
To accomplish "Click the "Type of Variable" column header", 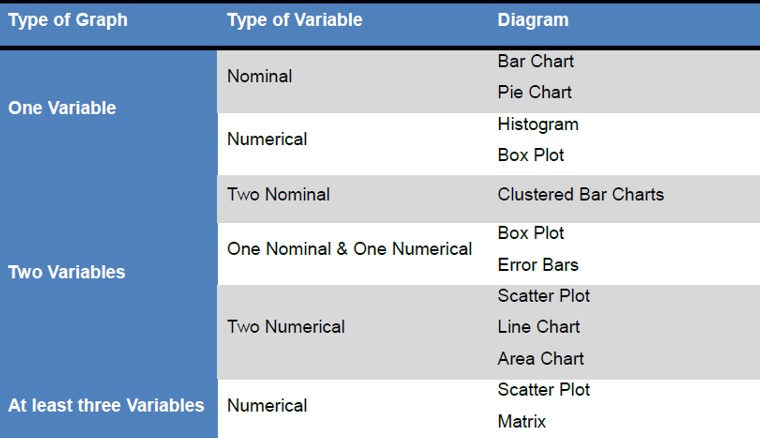I will point(294,20).
